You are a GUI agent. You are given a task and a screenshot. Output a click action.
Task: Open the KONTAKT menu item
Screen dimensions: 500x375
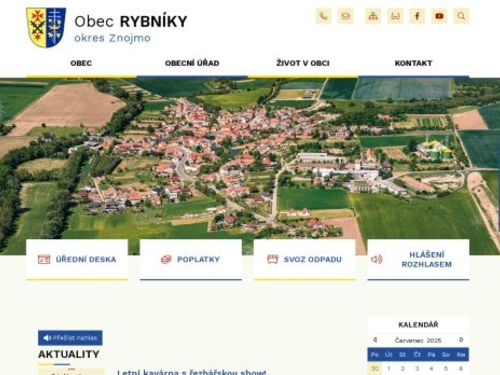413,63
